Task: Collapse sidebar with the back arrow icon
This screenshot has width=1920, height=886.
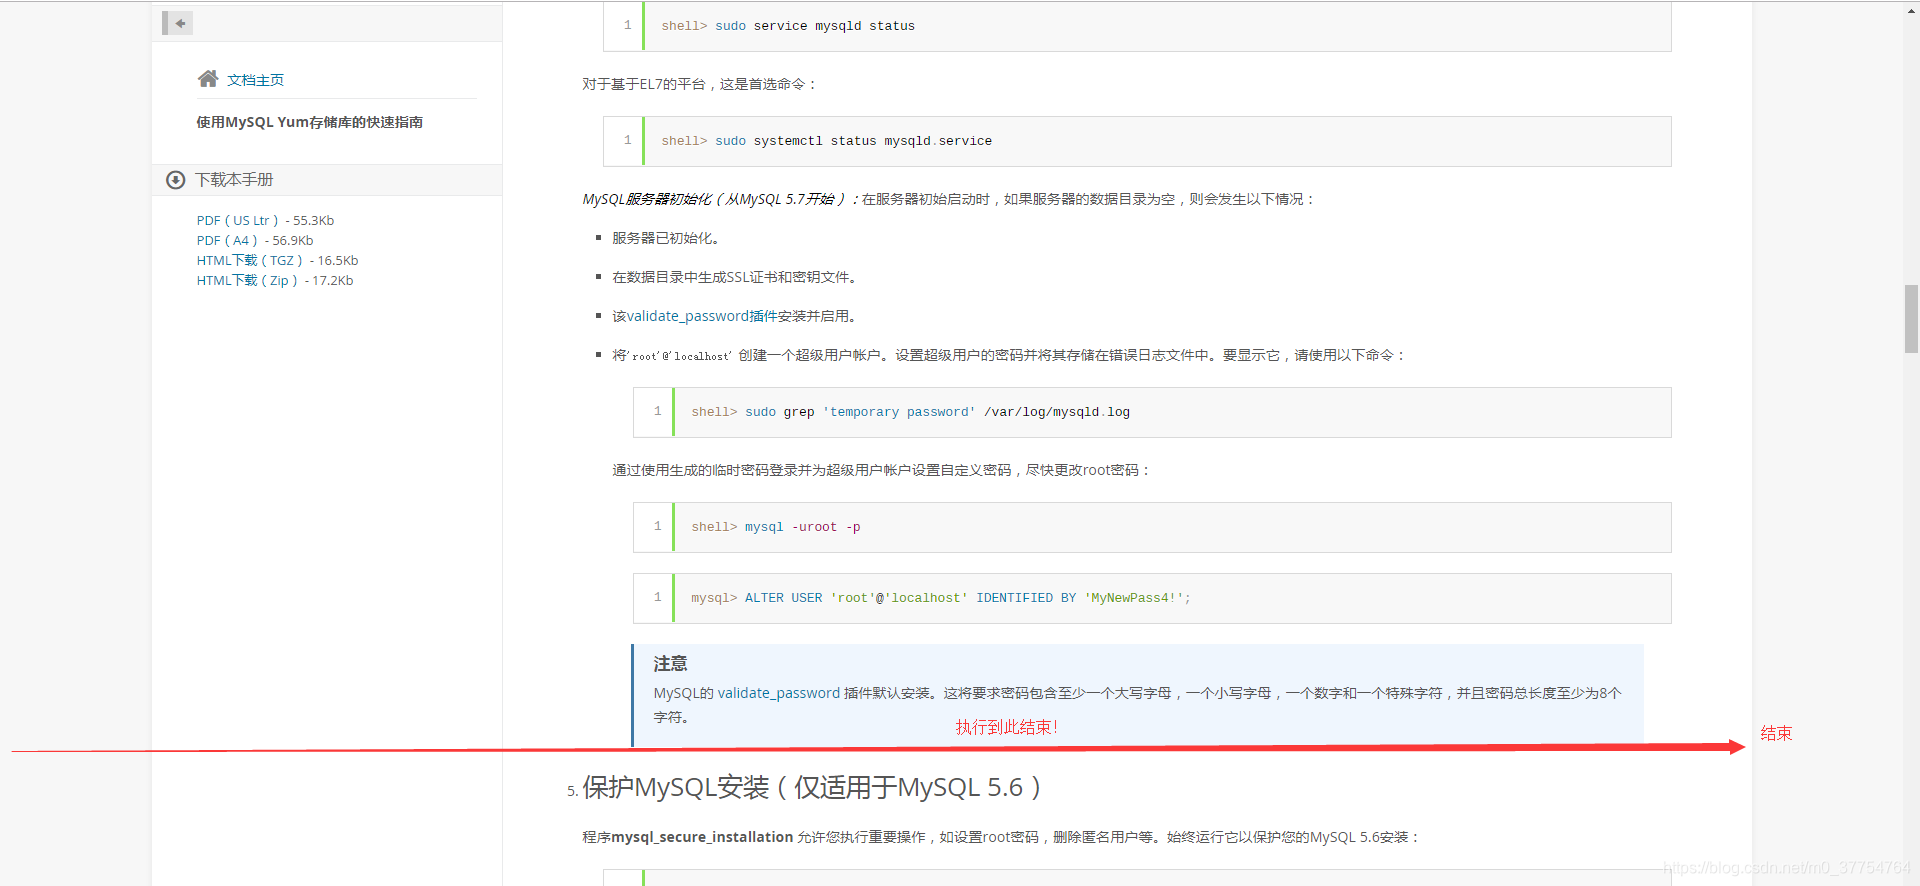Action: point(178,23)
